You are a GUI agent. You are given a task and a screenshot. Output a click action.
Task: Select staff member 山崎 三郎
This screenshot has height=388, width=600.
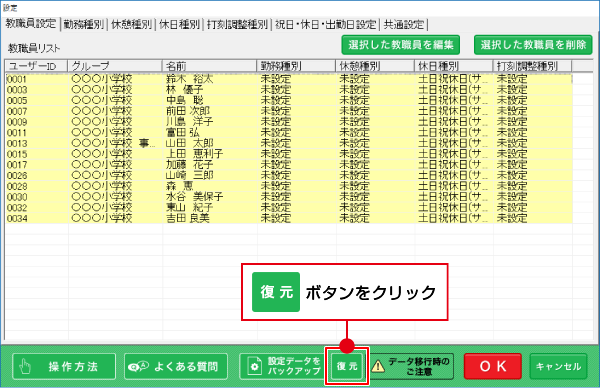[289, 176]
